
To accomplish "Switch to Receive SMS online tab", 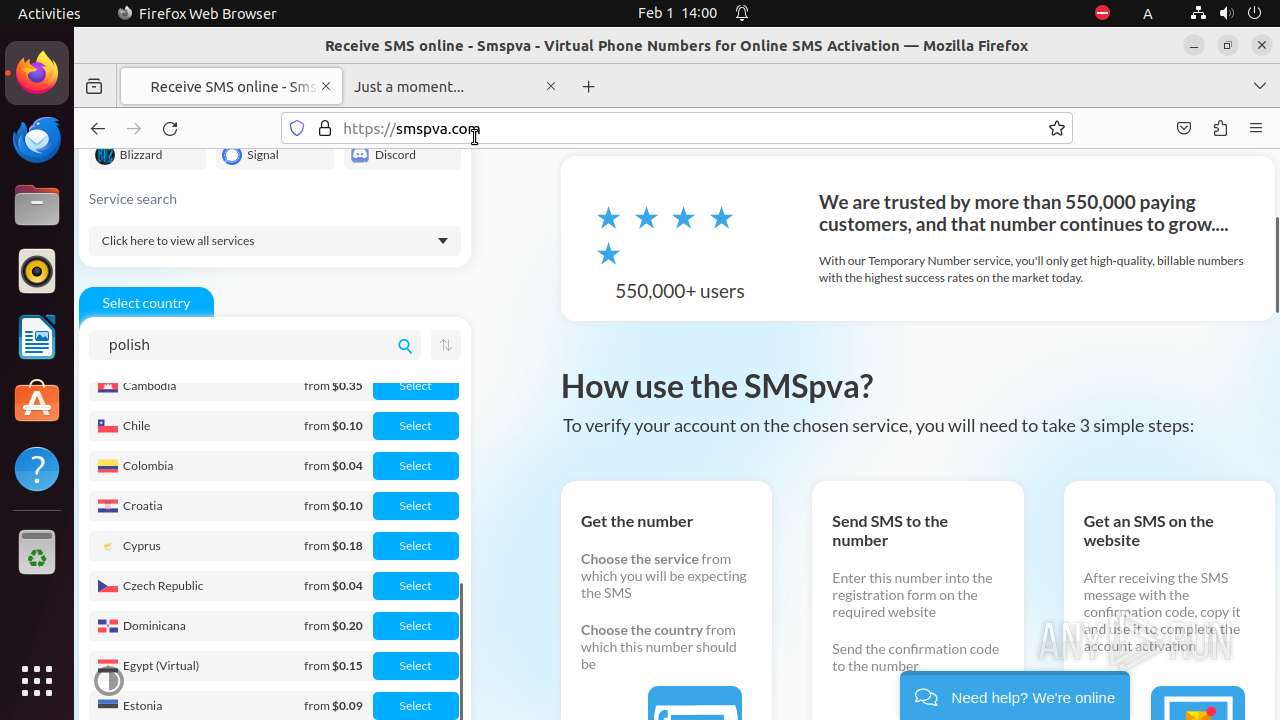I will (x=231, y=86).
